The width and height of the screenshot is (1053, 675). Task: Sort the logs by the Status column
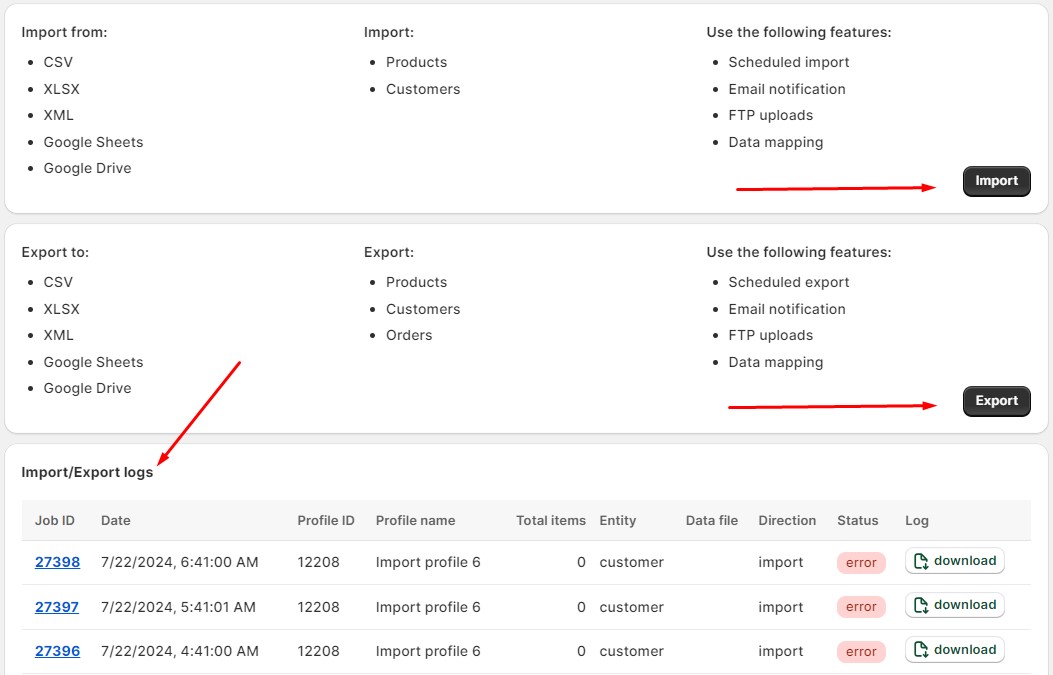click(x=858, y=520)
